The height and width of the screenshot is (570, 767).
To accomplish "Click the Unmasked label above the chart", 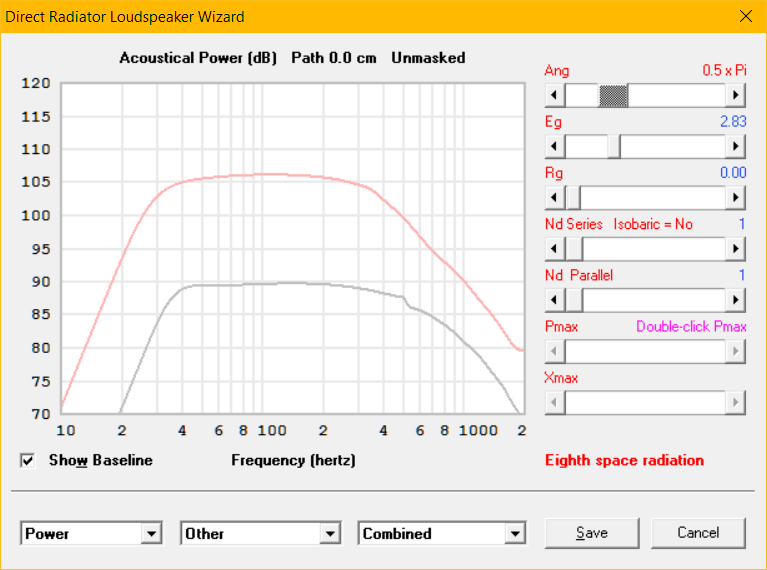I will pos(428,58).
